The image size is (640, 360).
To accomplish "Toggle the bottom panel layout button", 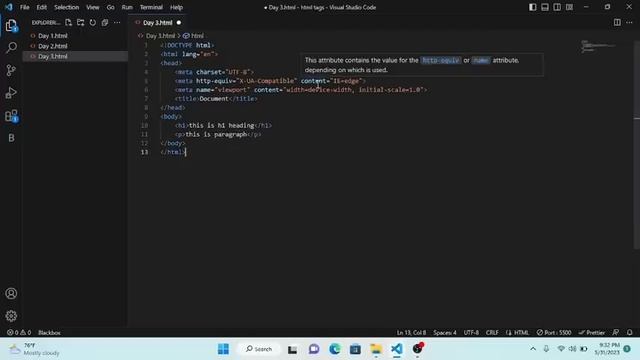I will [x=545, y=7].
